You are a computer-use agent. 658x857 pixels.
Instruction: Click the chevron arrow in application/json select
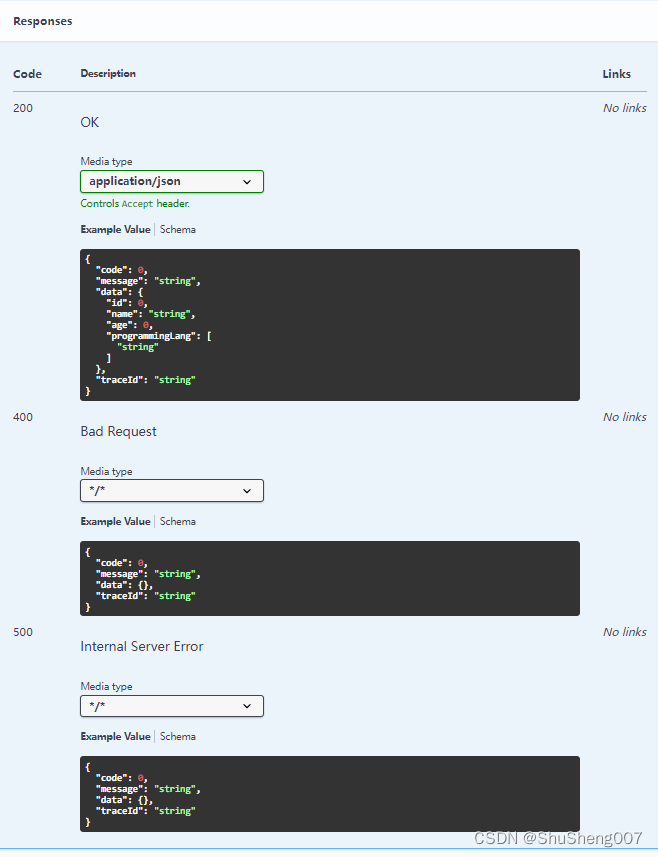pyautogui.click(x=247, y=182)
